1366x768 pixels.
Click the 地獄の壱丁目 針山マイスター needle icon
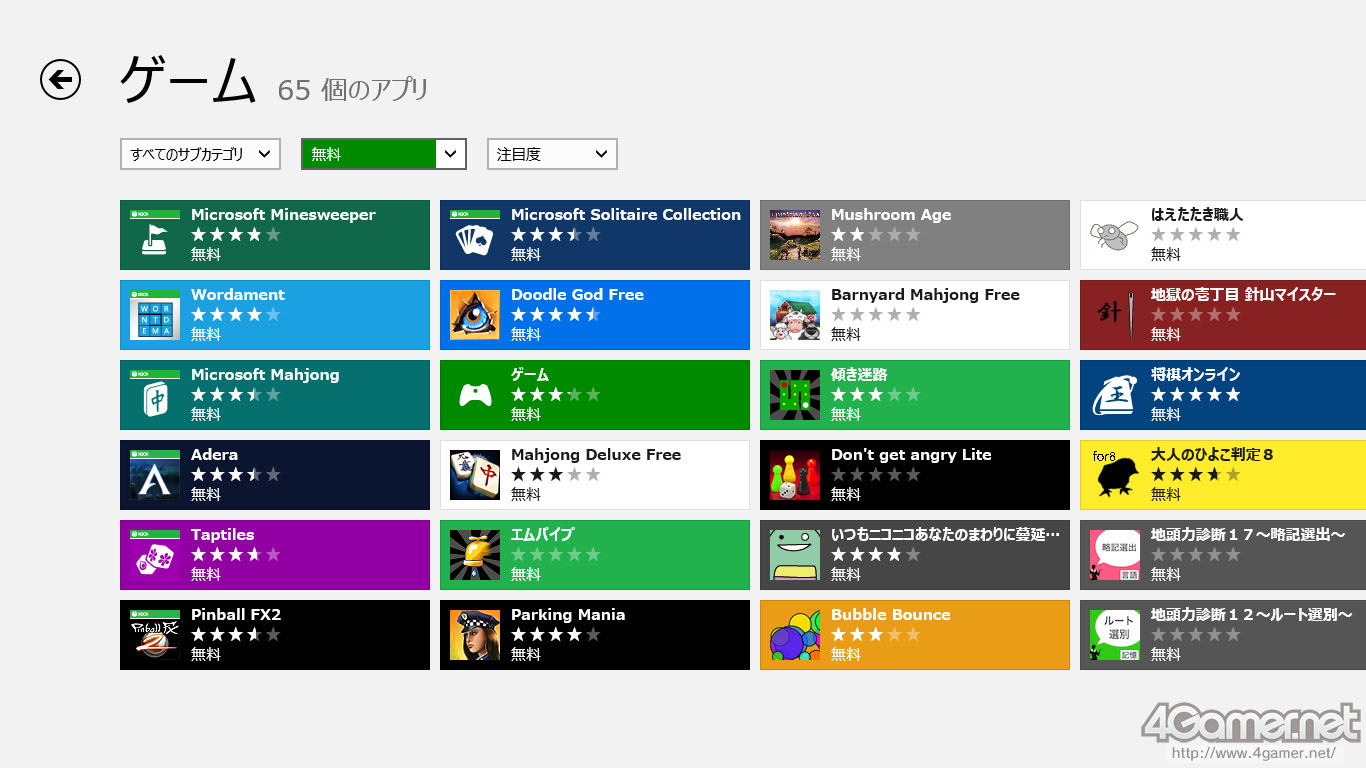[x=1115, y=315]
